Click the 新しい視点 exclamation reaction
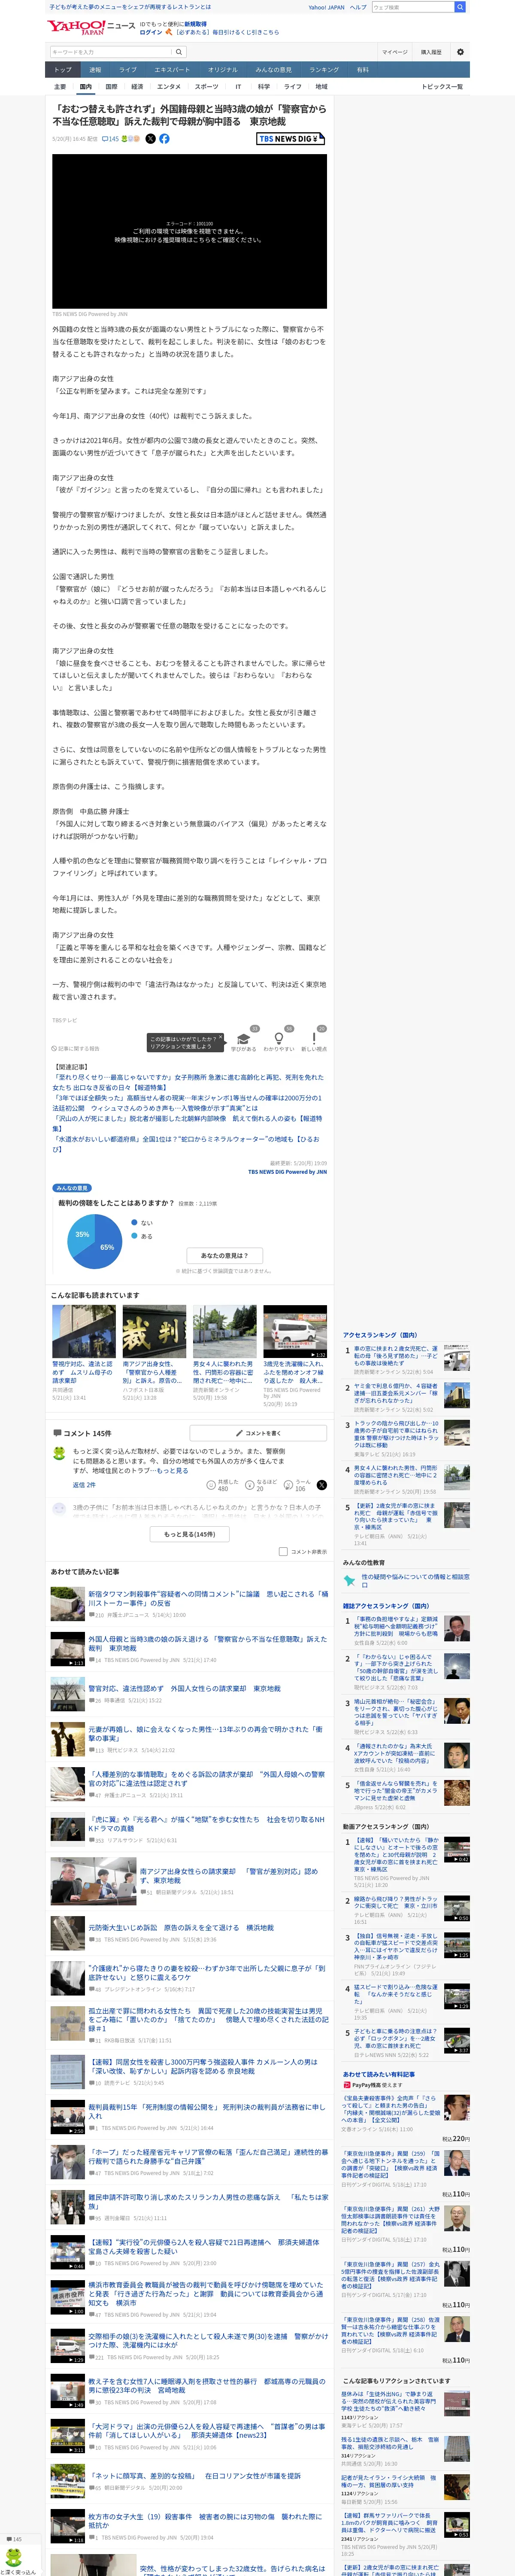This screenshot has height=2576, width=515. (x=314, y=1039)
